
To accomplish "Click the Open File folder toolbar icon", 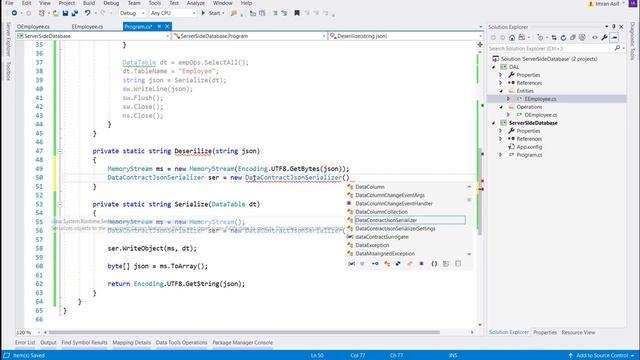I will tap(56, 13).
